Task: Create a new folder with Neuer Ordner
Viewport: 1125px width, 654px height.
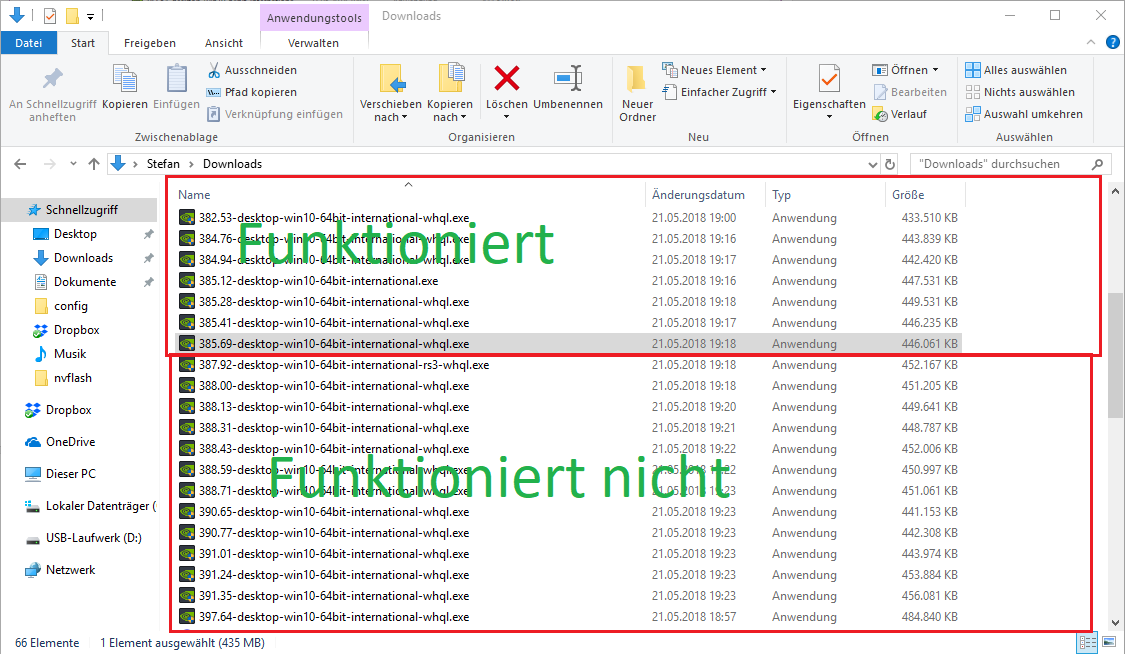Action: click(x=637, y=93)
